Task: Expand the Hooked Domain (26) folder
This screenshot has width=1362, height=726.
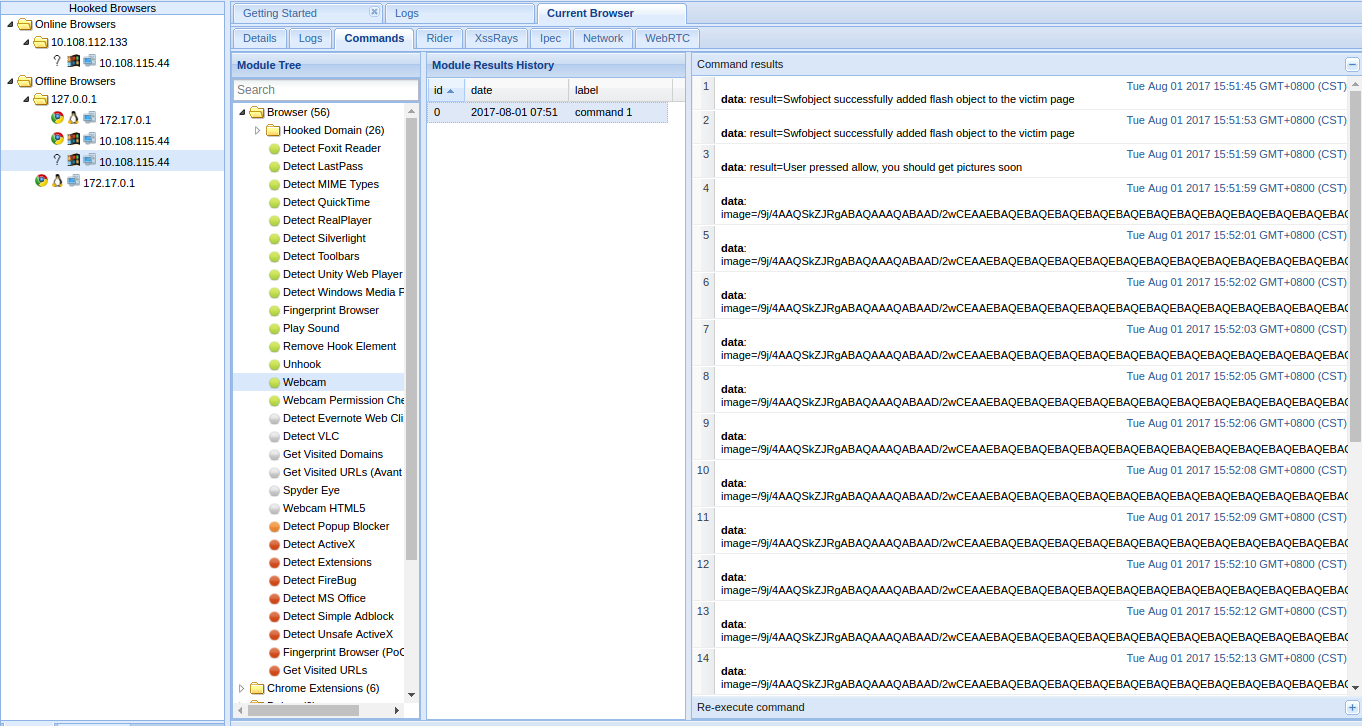Action: point(257,130)
